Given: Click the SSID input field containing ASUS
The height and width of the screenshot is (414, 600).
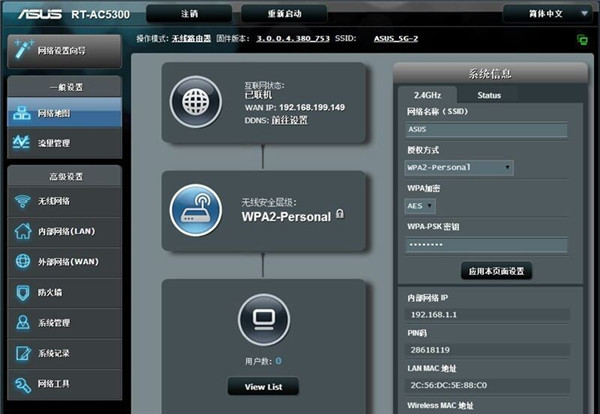Looking at the screenshot, I should tap(486, 129).
